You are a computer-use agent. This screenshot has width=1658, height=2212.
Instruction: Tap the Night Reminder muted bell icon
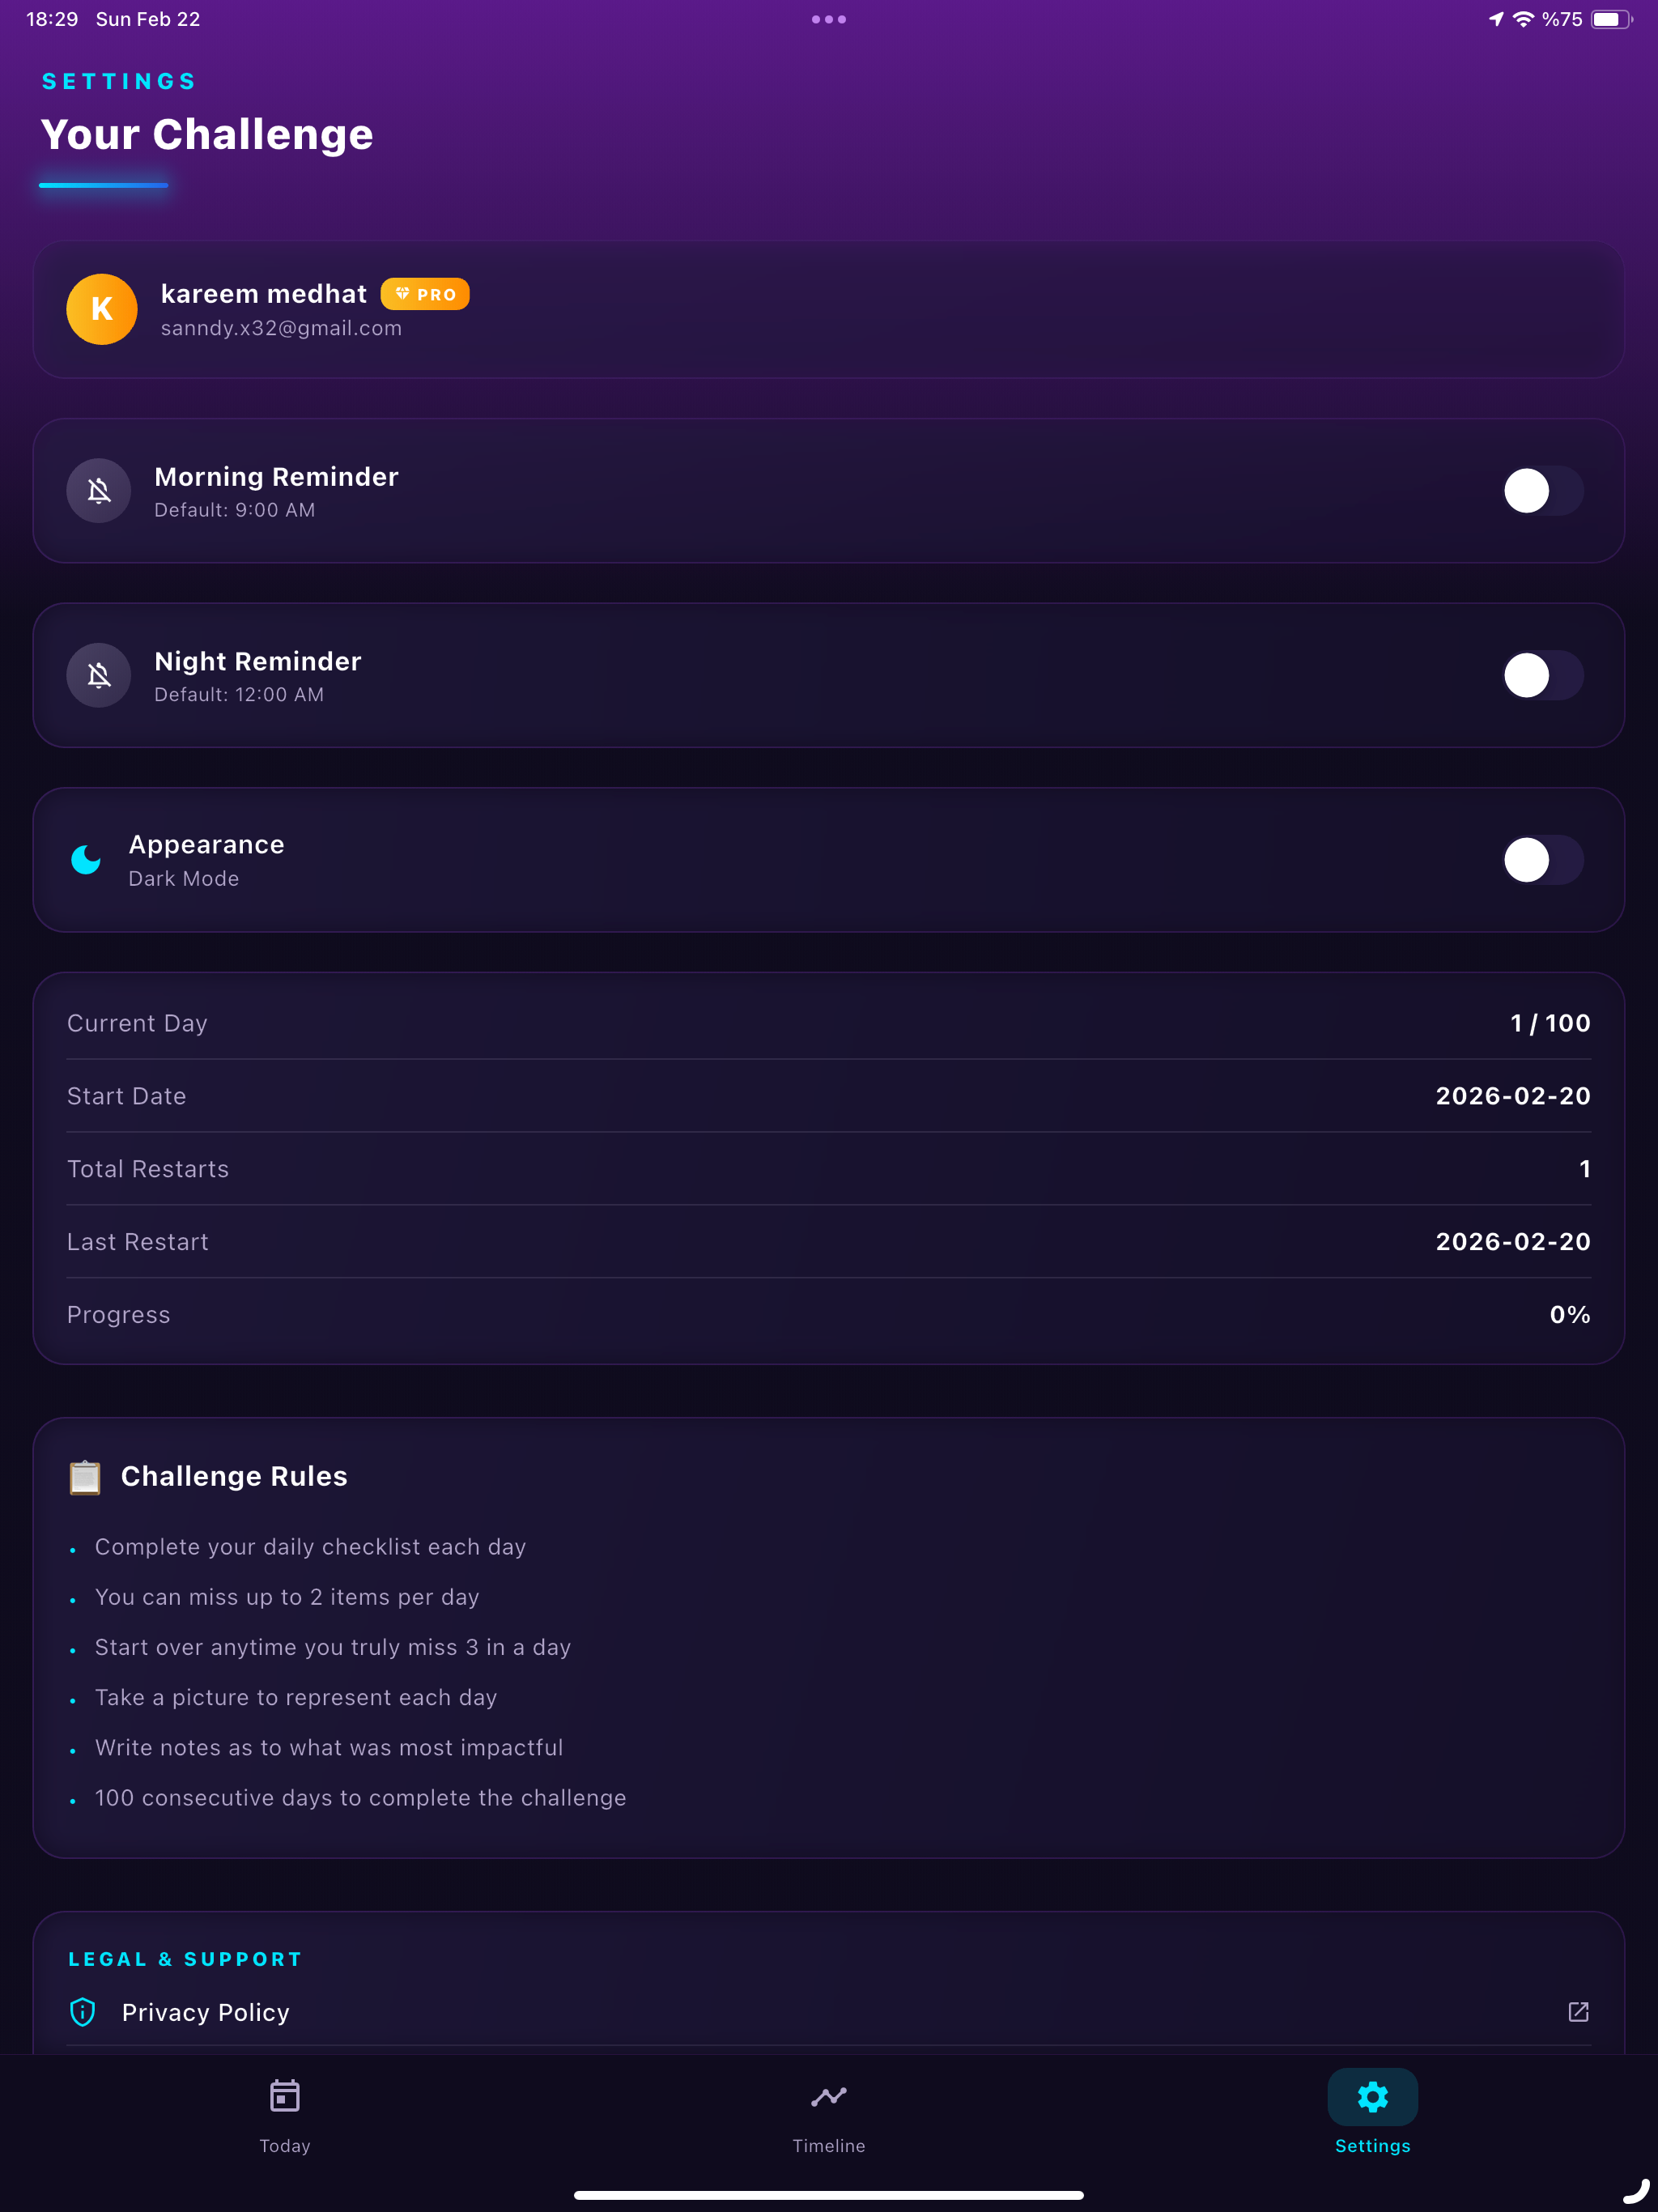(x=99, y=675)
